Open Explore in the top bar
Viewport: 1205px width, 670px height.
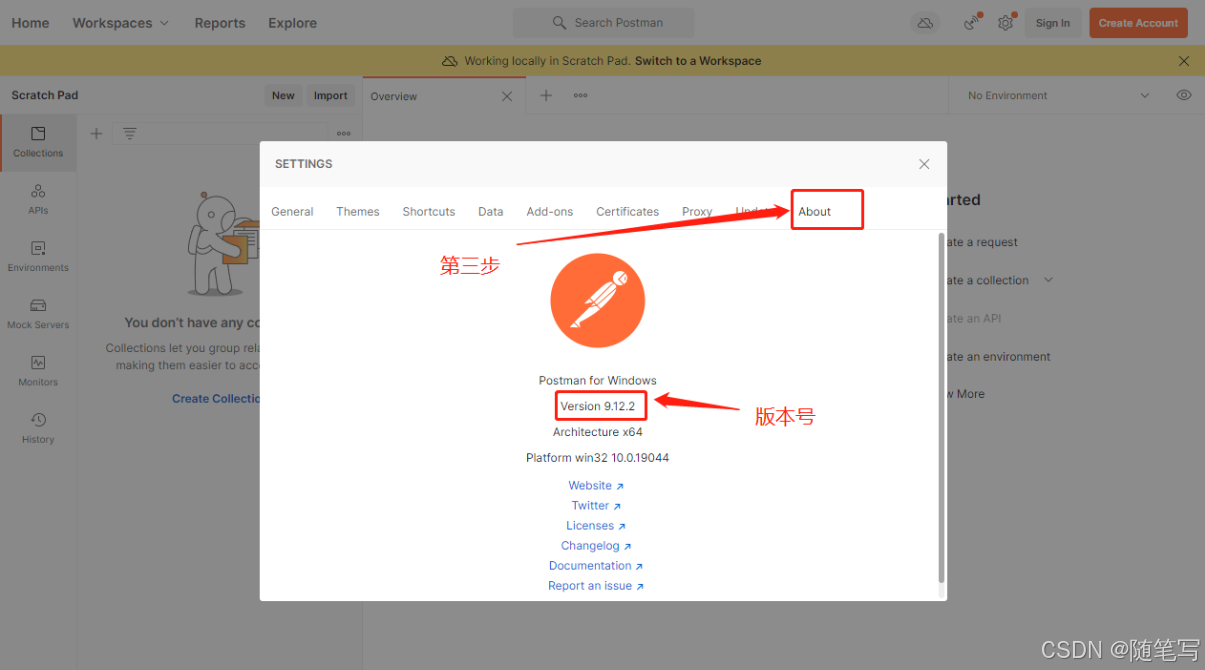coord(292,23)
